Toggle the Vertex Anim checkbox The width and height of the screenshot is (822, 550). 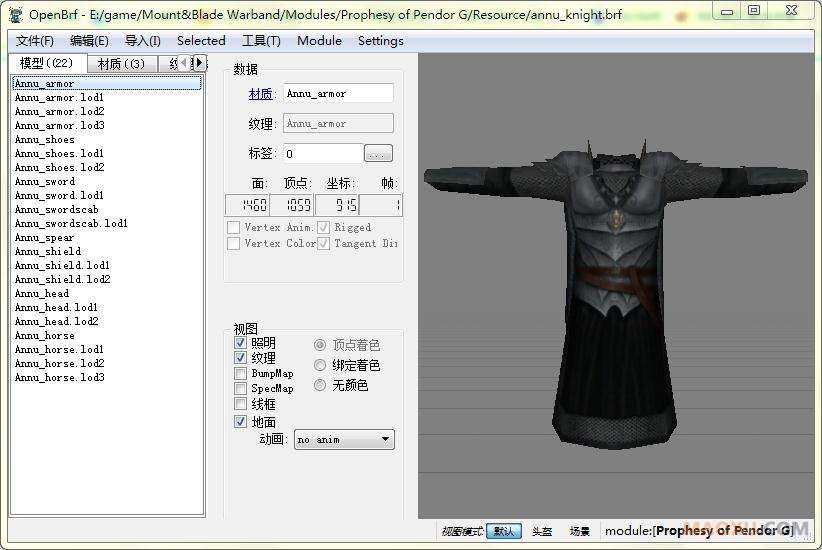233,228
